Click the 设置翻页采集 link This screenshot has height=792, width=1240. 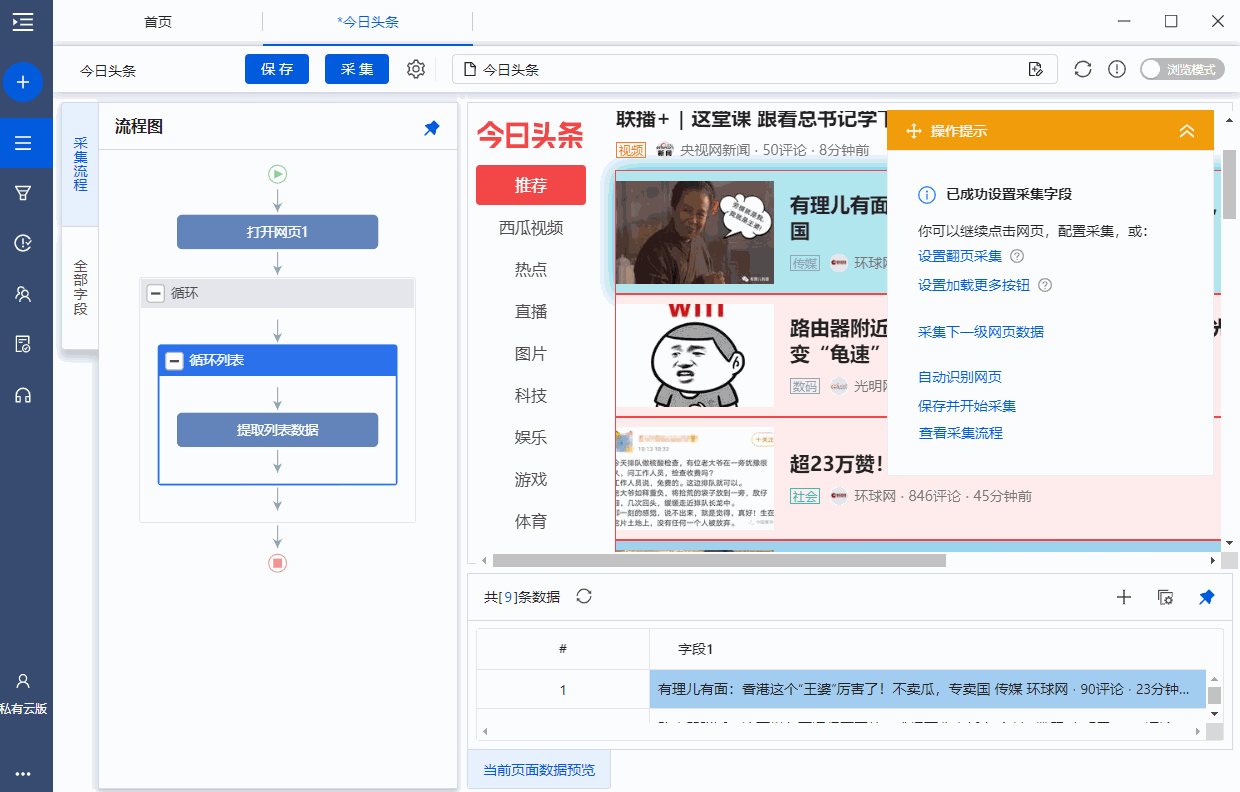(x=960, y=257)
